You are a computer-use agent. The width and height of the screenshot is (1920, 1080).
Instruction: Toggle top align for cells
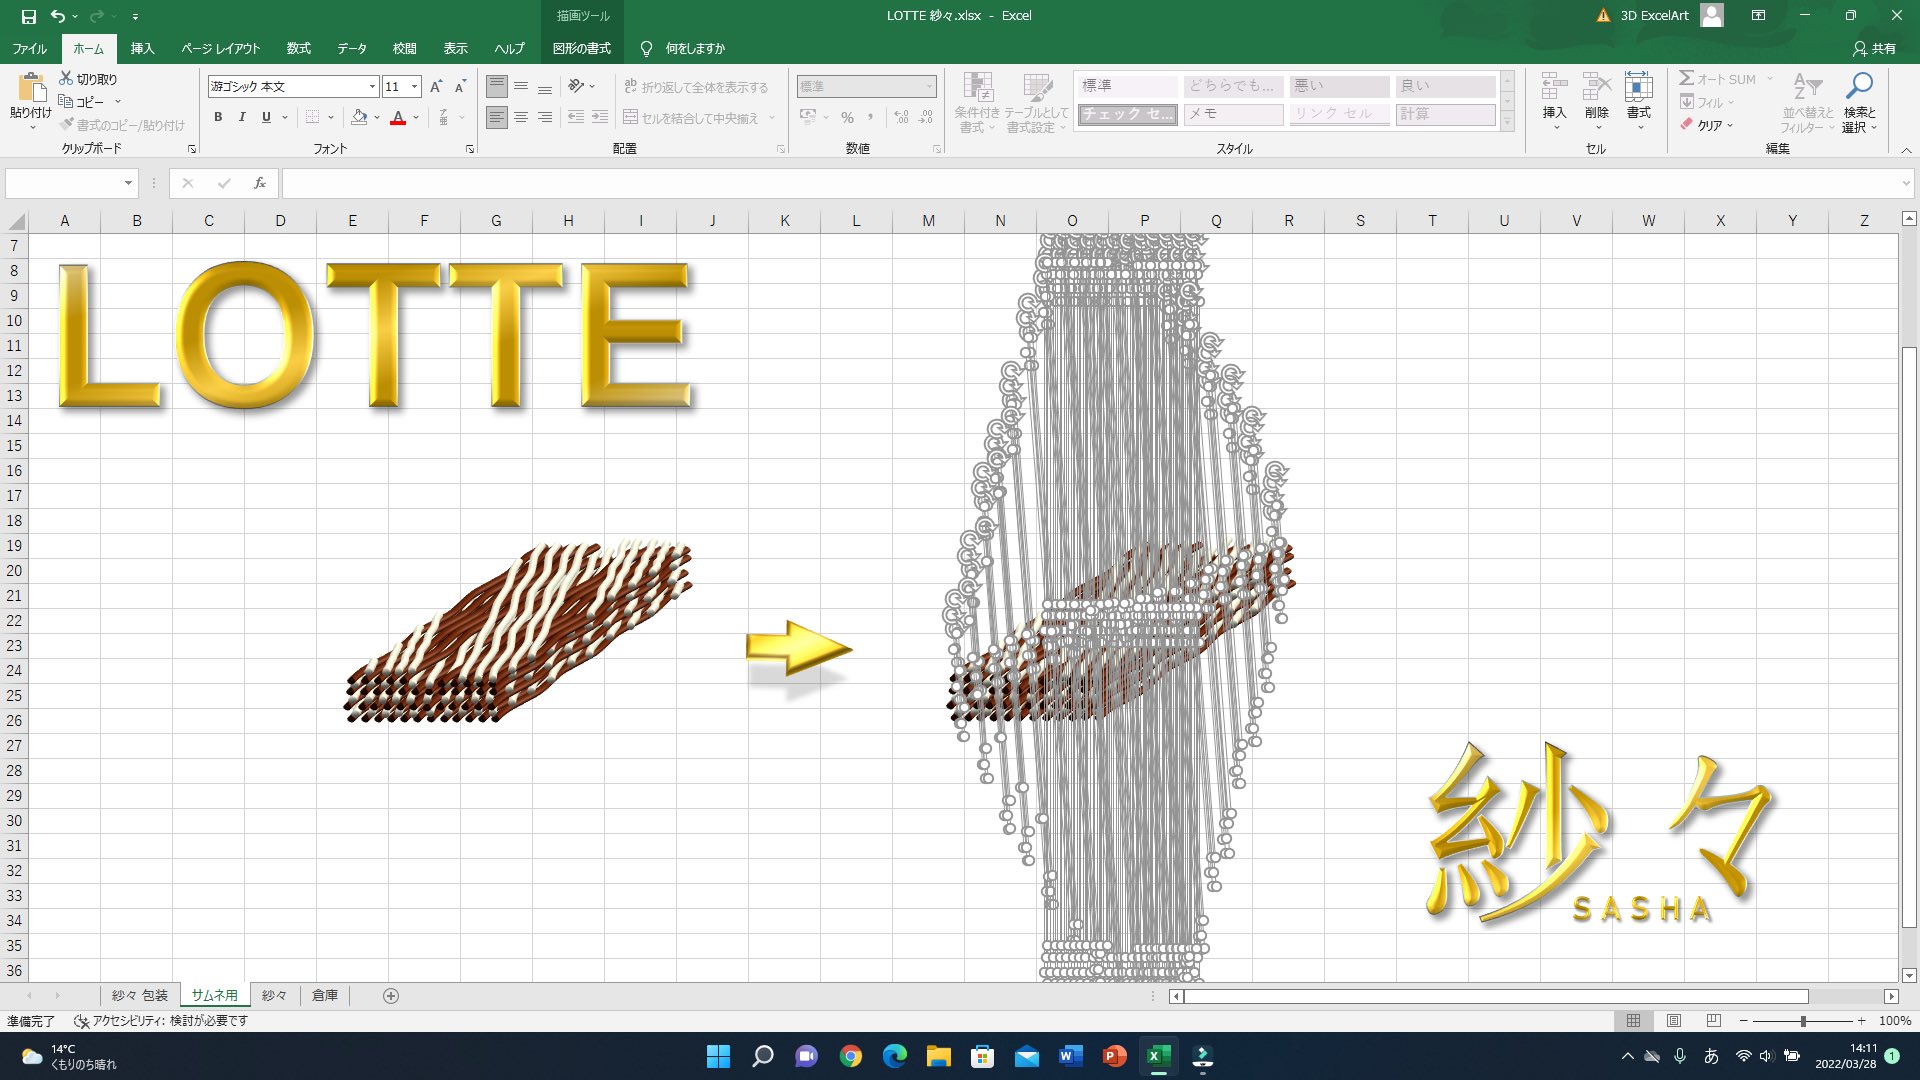click(x=496, y=87)
